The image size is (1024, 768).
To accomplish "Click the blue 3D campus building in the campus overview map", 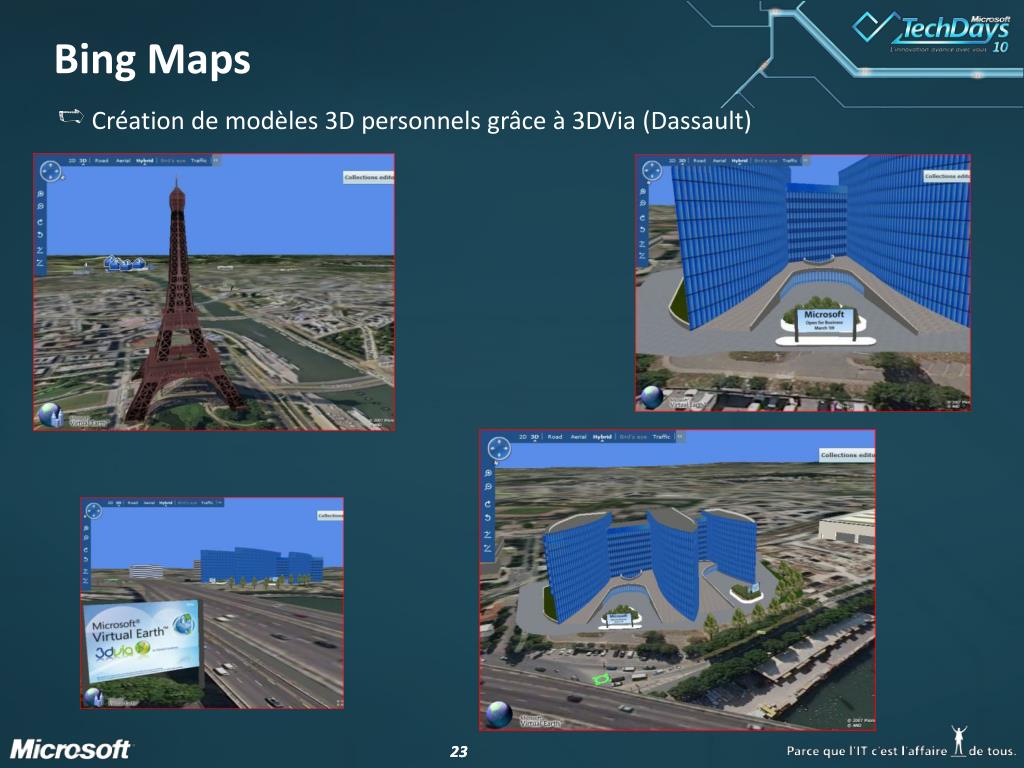I will pyautogui.click(x=650, y=564).
